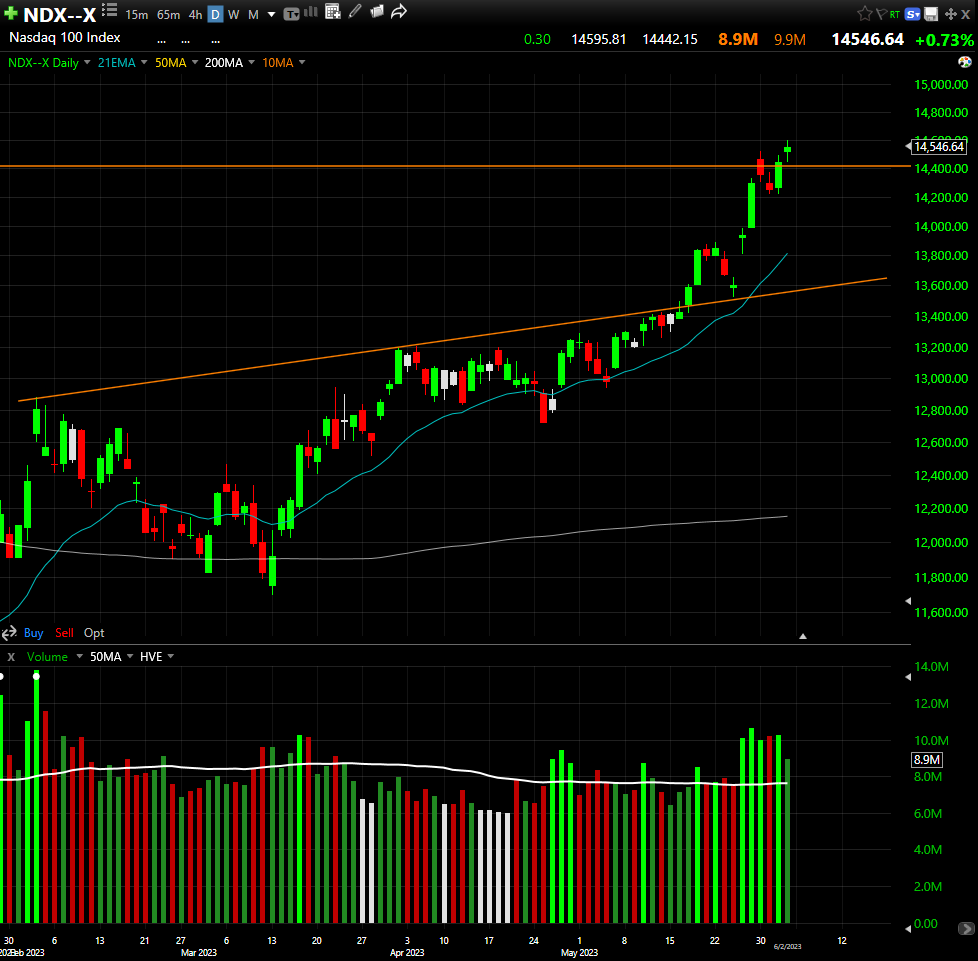Select the pencil drawing tool
Image resolution: width=978 pixels, height=961 pixels.
point(355,11)
